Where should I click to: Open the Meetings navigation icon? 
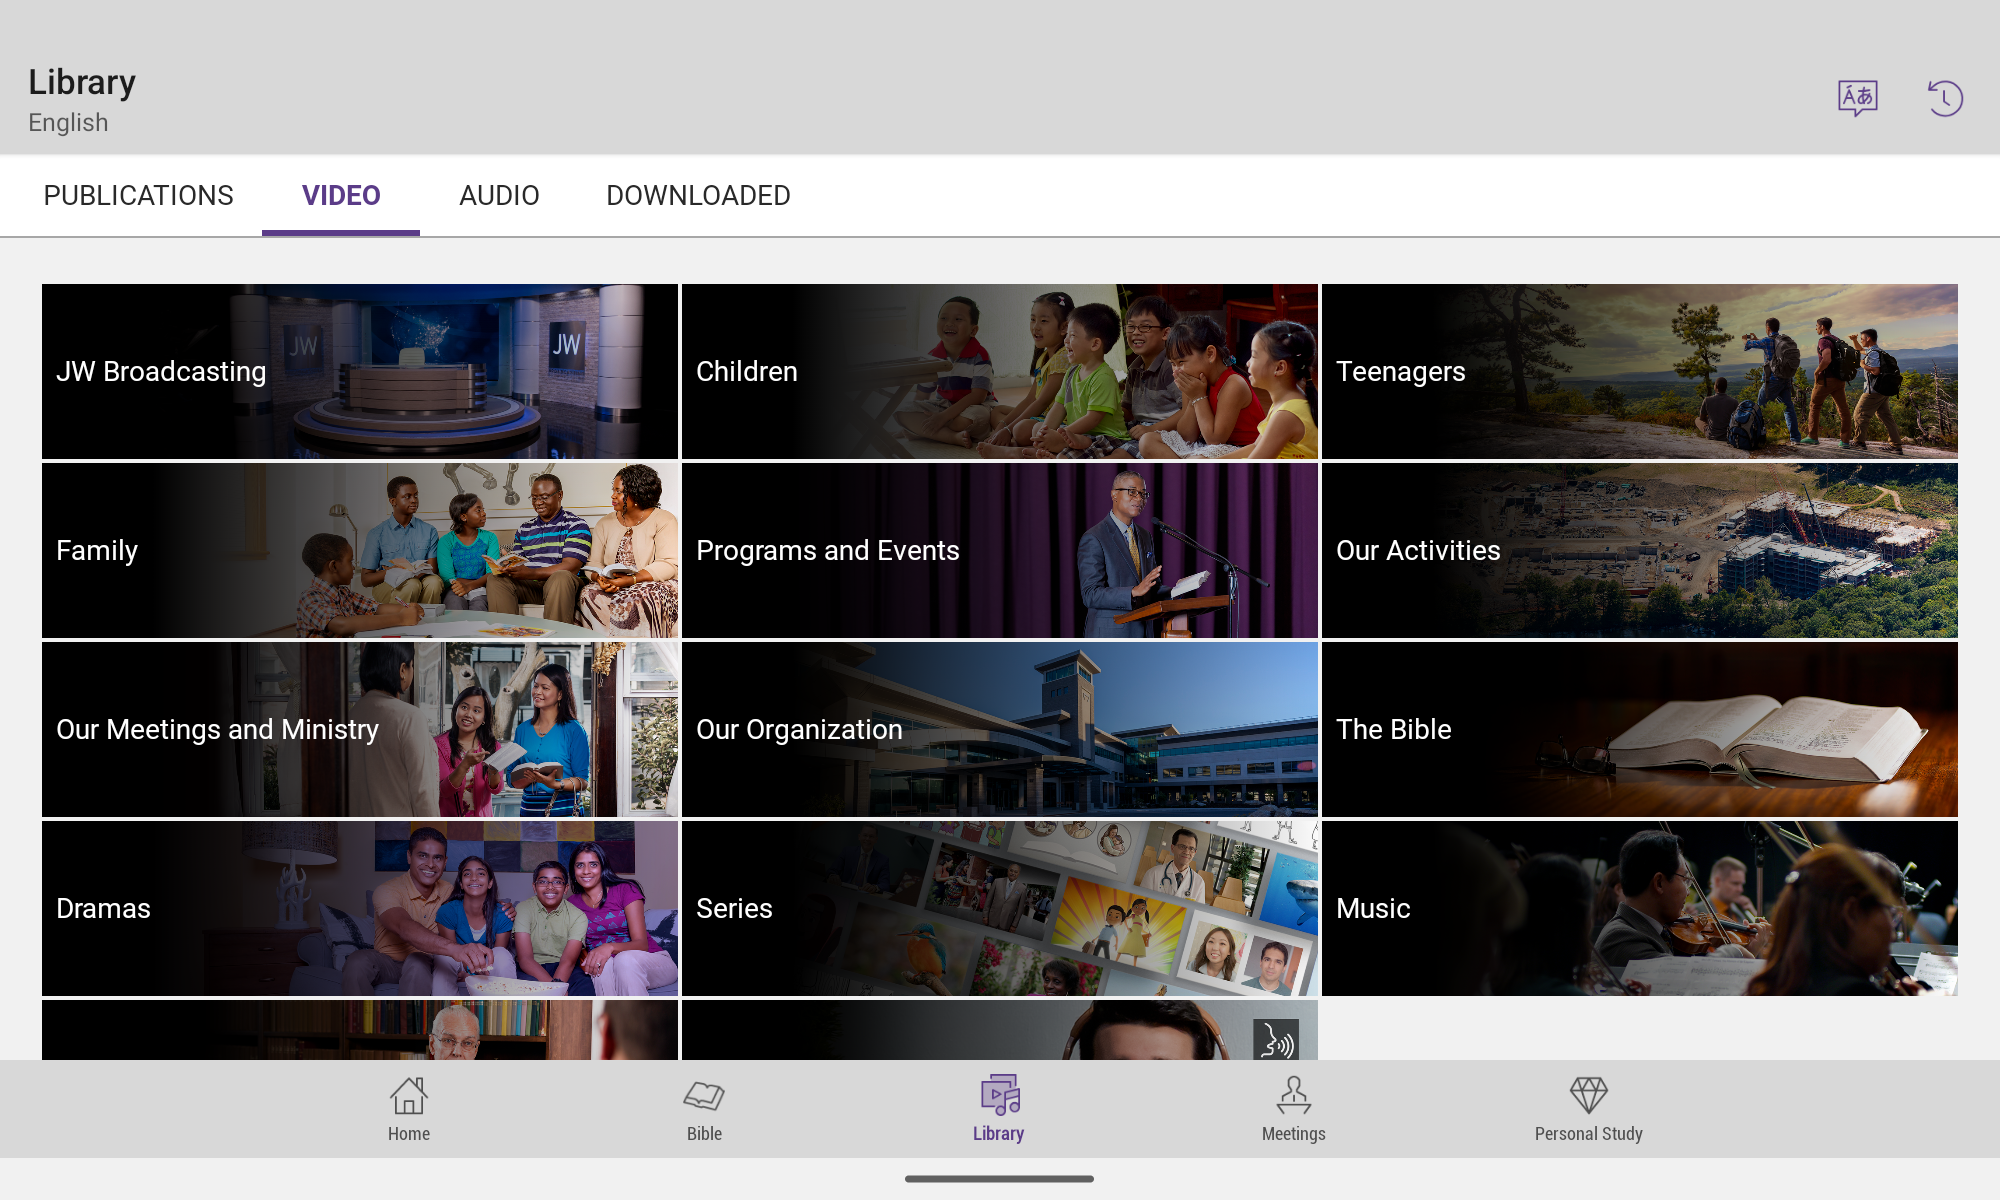click(1293, 1108)
